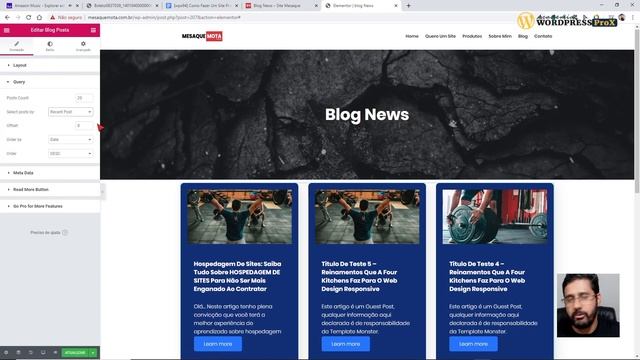This screenshot has height=360, width=640.
Task: Switch to the Style tab
Action: point(50,46)
